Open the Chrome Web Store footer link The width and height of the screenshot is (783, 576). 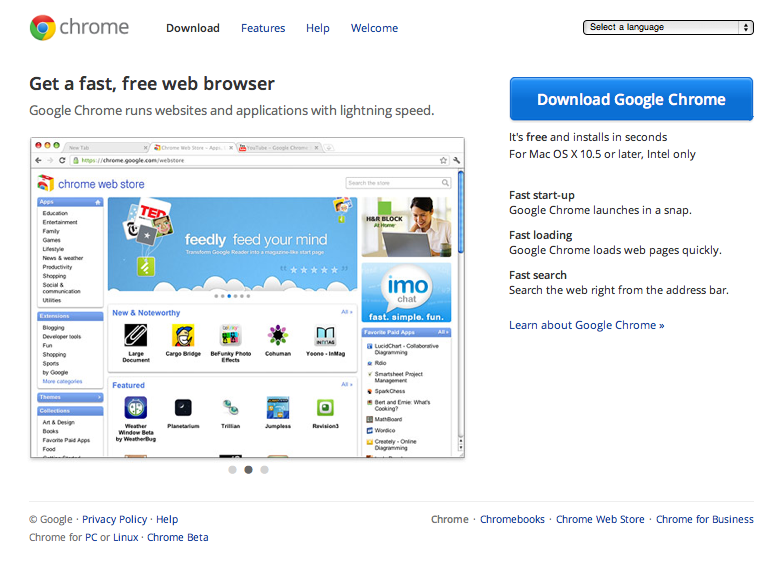point(600,520)
